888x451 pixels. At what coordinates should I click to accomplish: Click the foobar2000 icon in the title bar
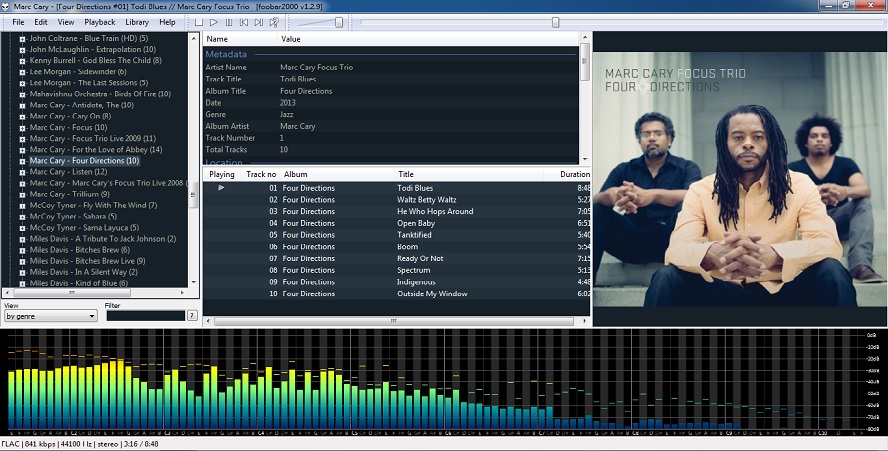click(x=6, y=6)
